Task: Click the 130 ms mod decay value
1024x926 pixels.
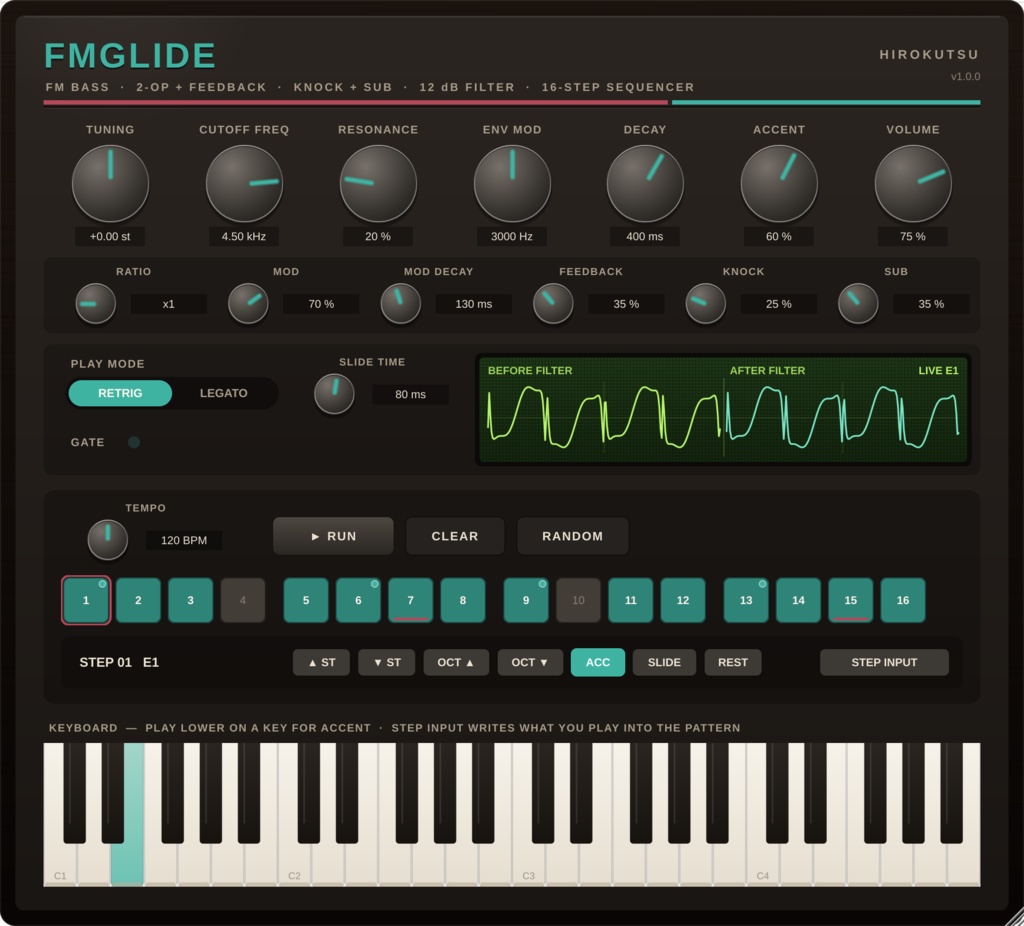Action: [x=473, y=304]
